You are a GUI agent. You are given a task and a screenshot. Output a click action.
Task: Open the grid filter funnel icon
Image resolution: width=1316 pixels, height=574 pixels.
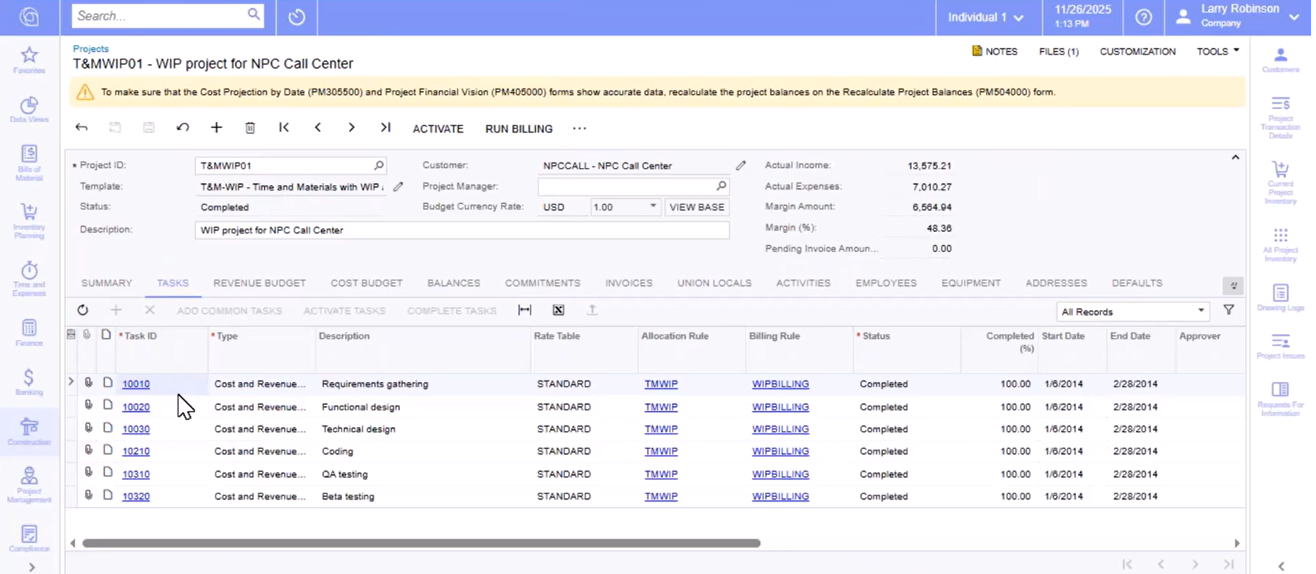click(1229, 311)
